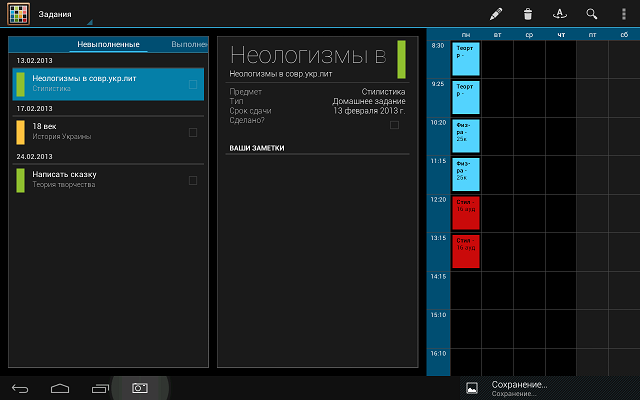Click the 24.02.2013 date header
This screenshot has width=640, height=400.
pos(34,157)
